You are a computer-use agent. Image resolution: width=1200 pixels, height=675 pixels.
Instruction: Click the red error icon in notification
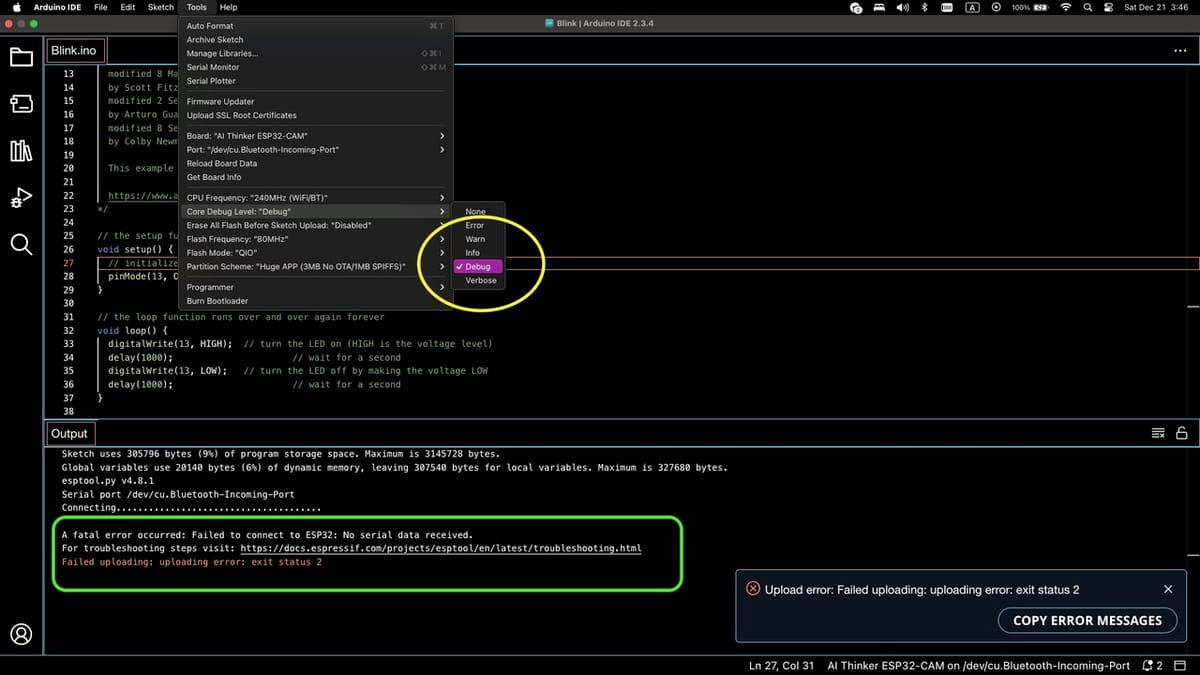pyautogui.click(x=753, y=589)
